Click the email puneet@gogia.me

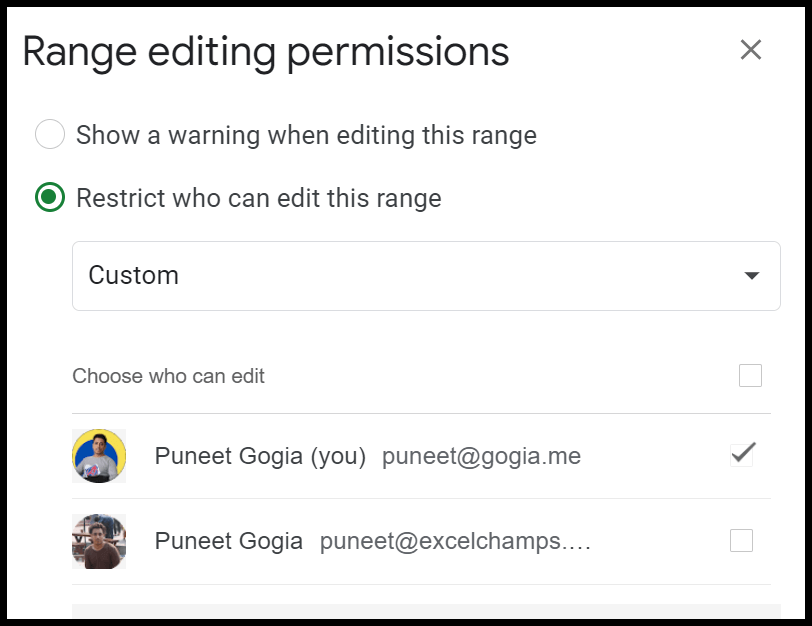coord(481,456)
